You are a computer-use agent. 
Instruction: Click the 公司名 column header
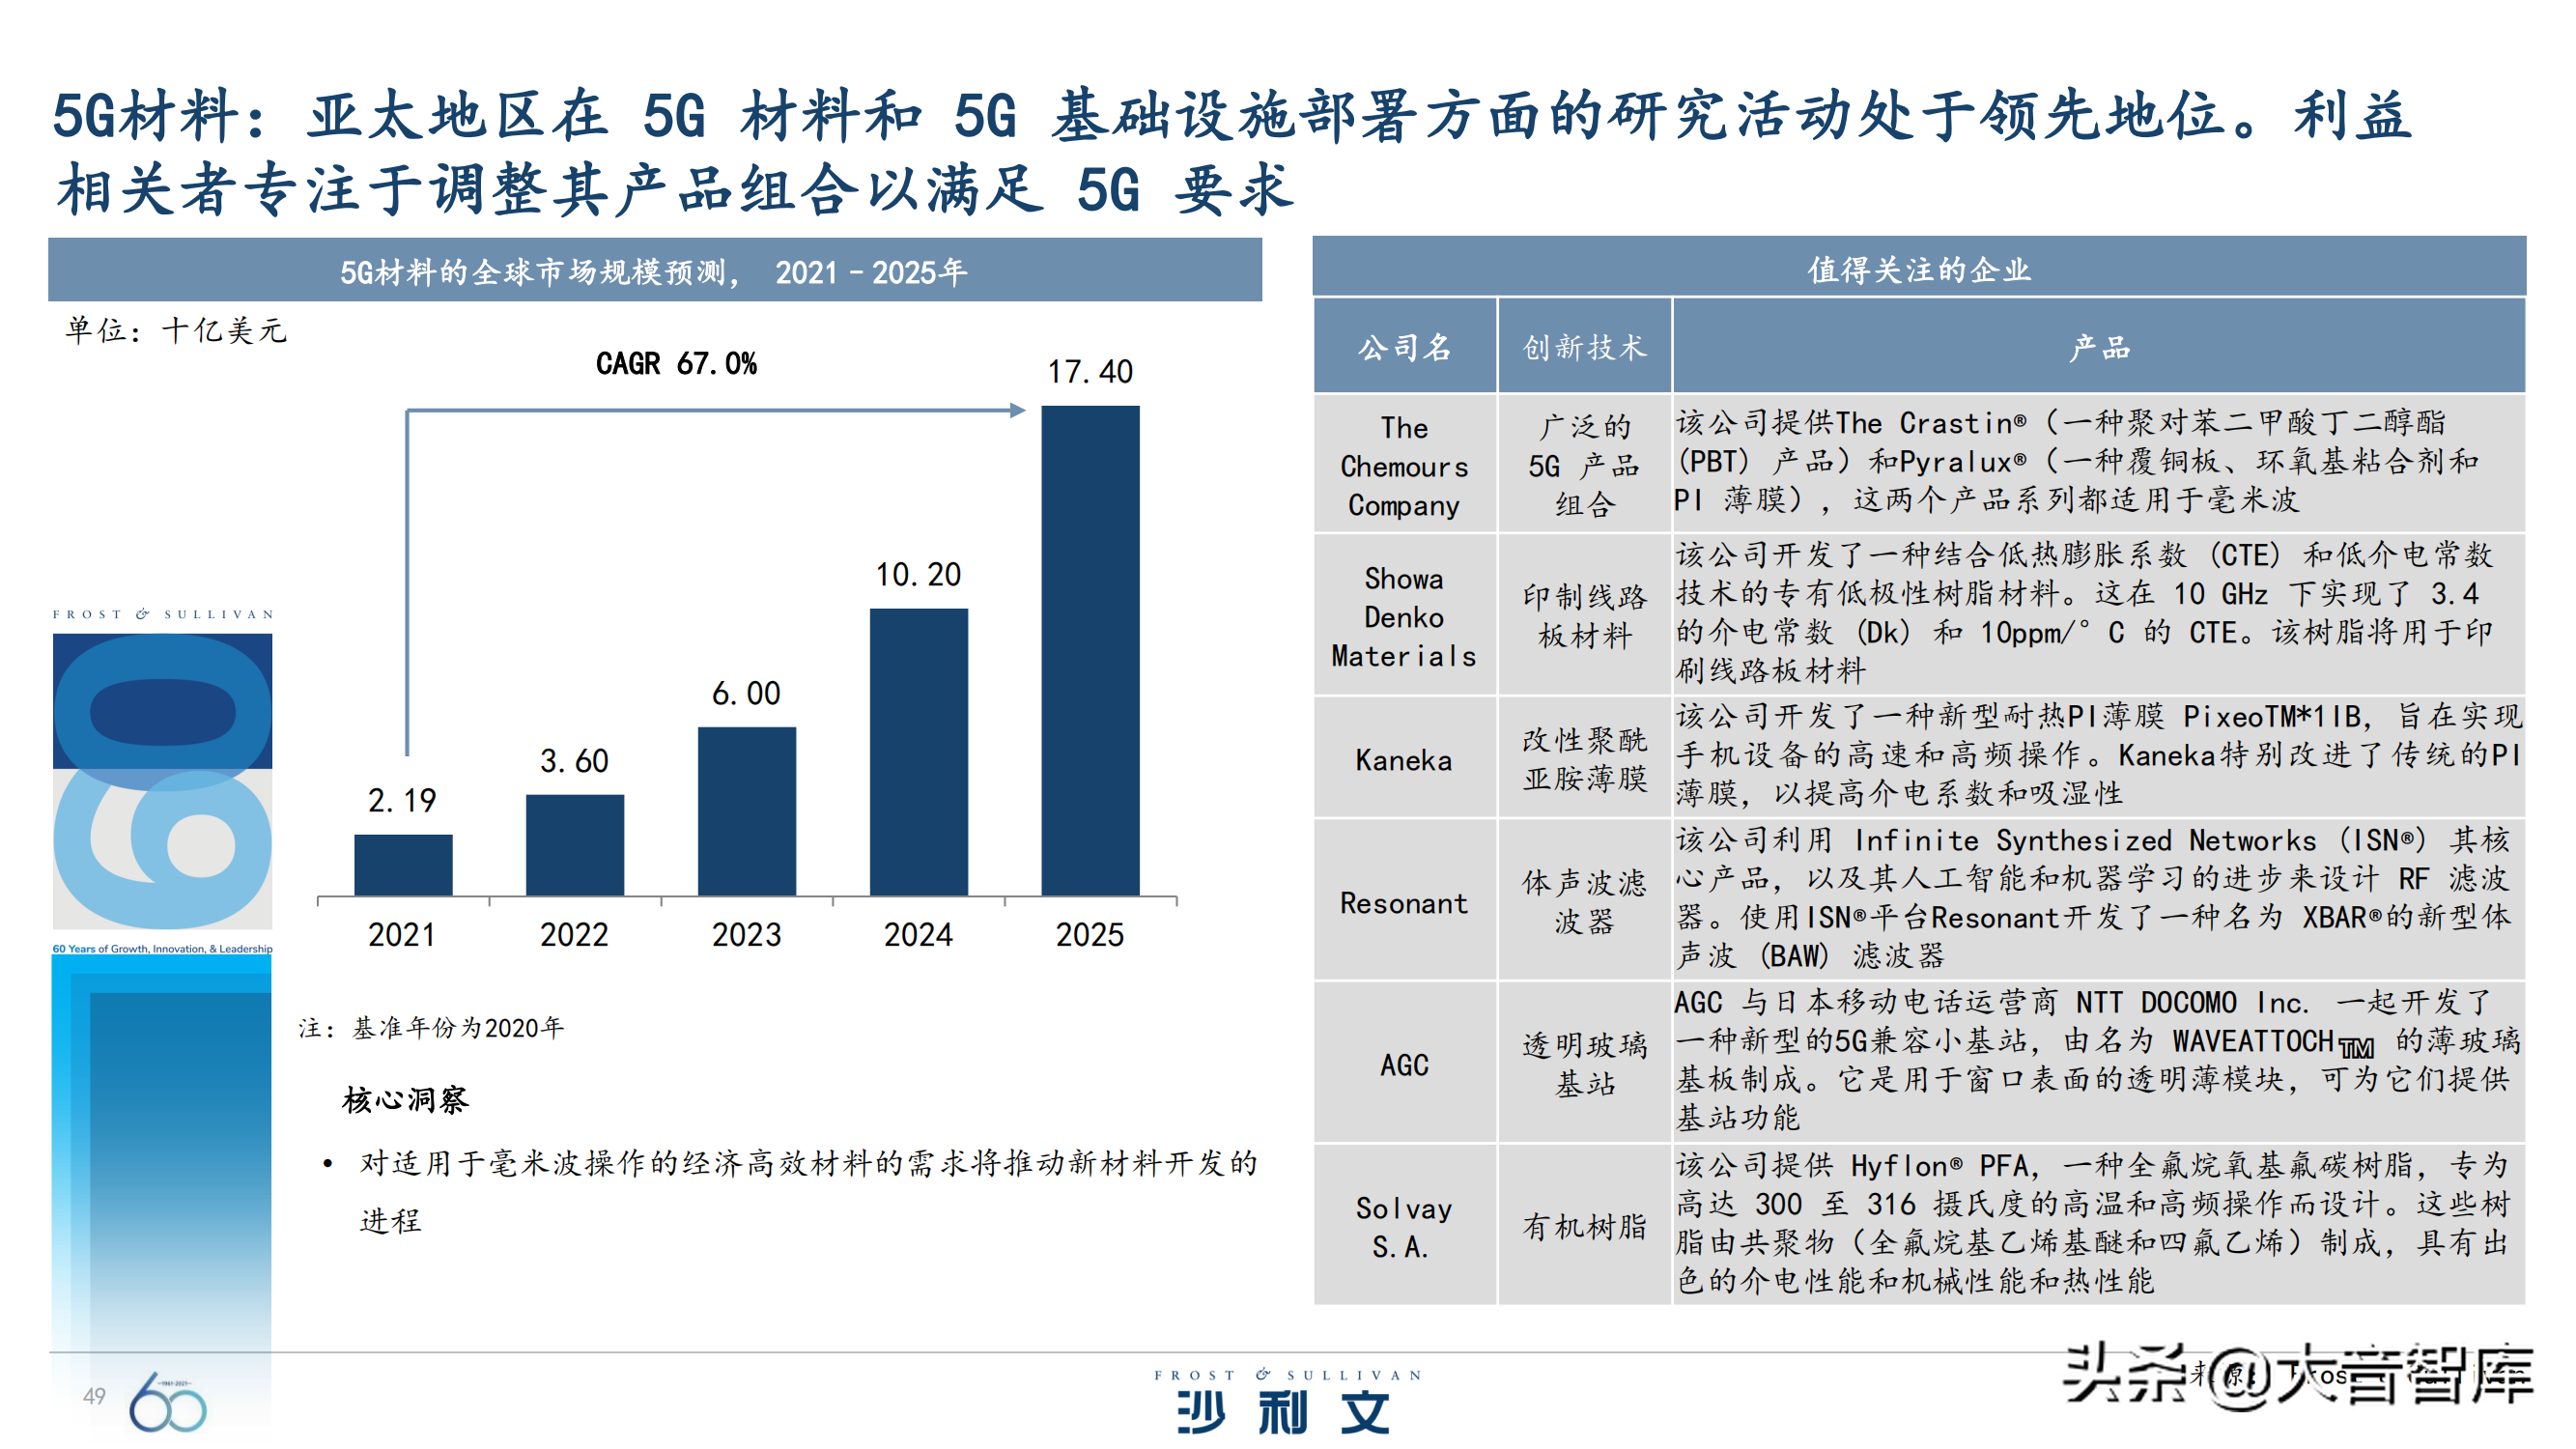click(x=1405, y=347)
